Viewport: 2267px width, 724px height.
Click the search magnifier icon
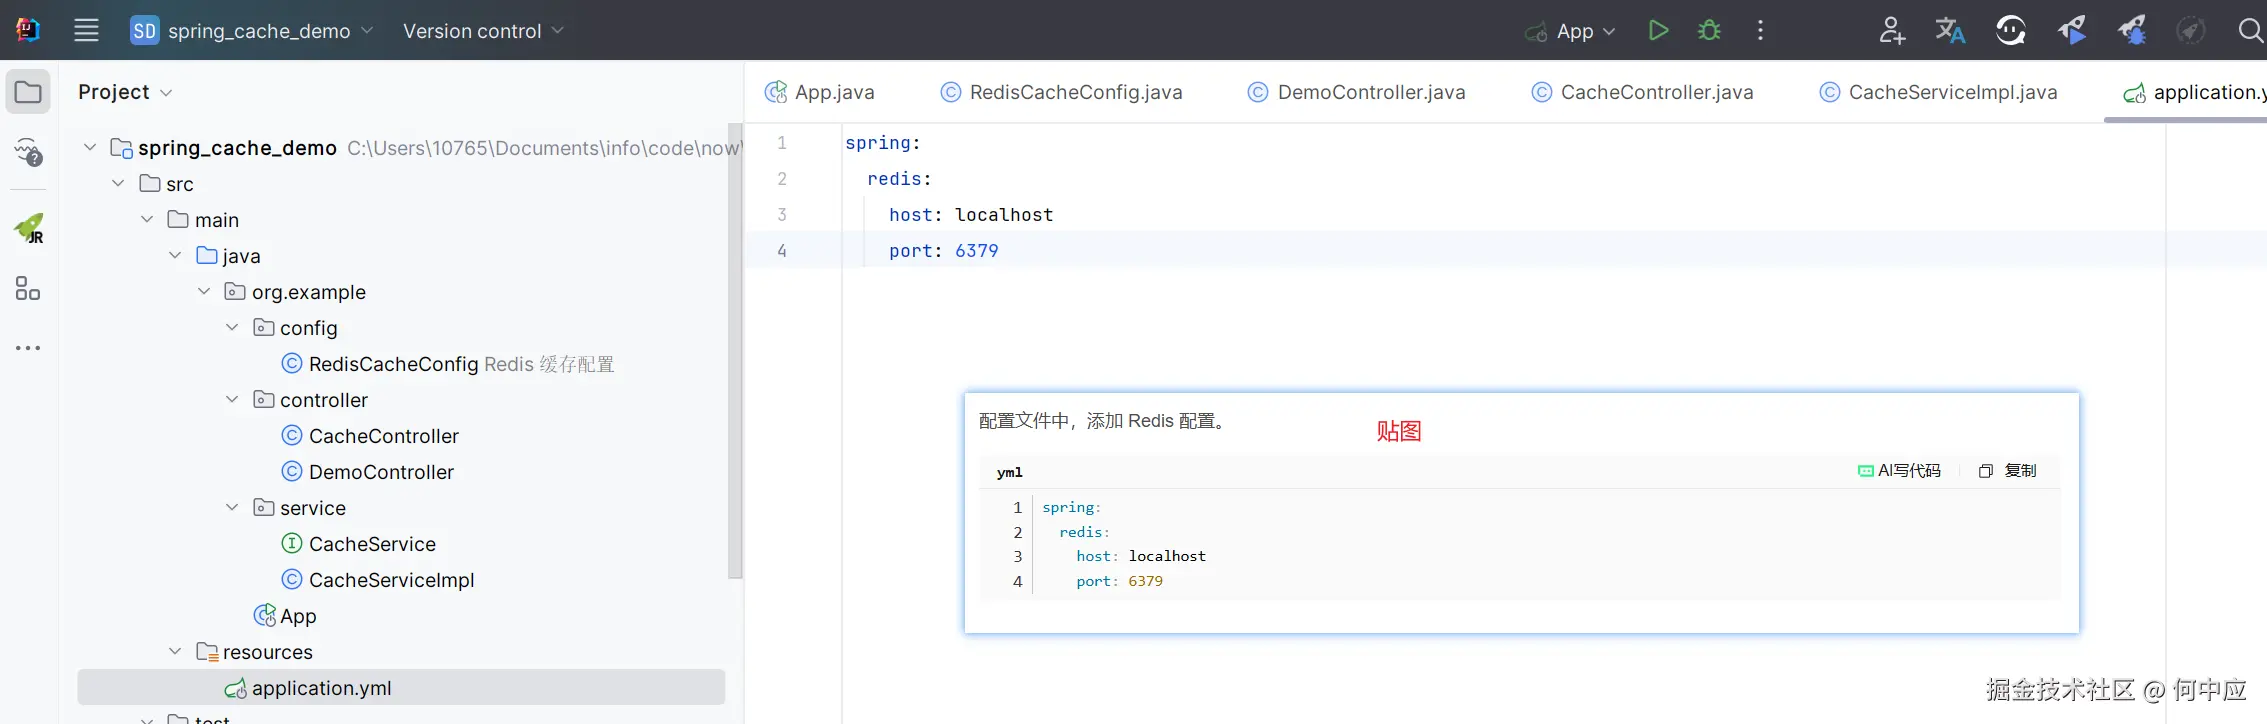(2250, 30)
